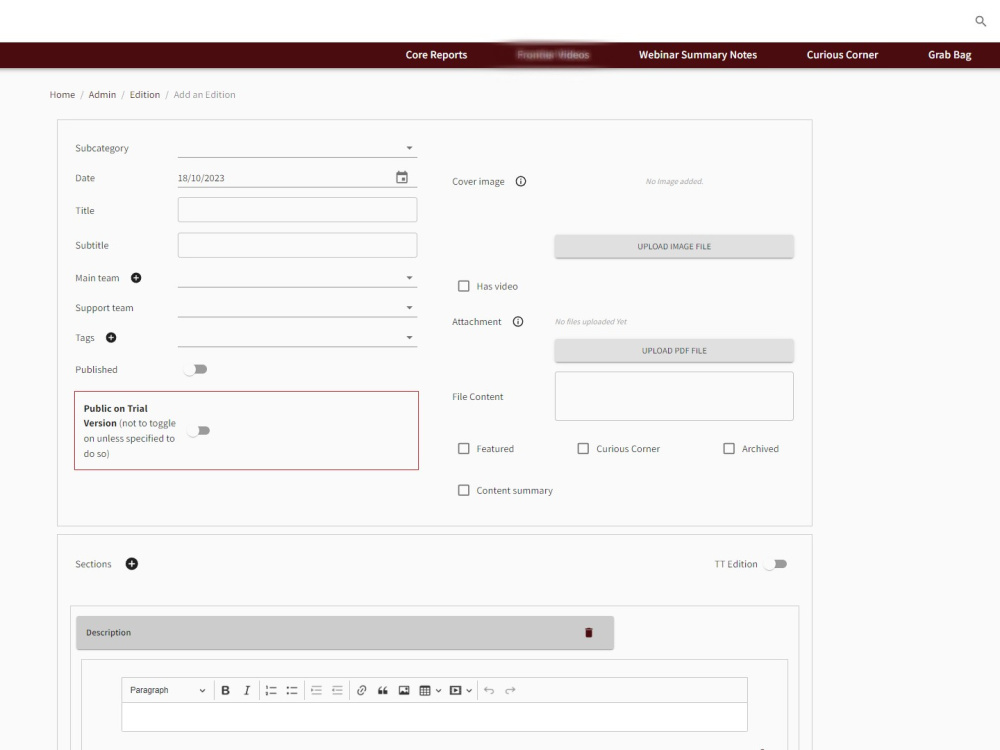Insert an image in editor
The height and width of the screenshot is (750, 1000).
tap(404, 690)
